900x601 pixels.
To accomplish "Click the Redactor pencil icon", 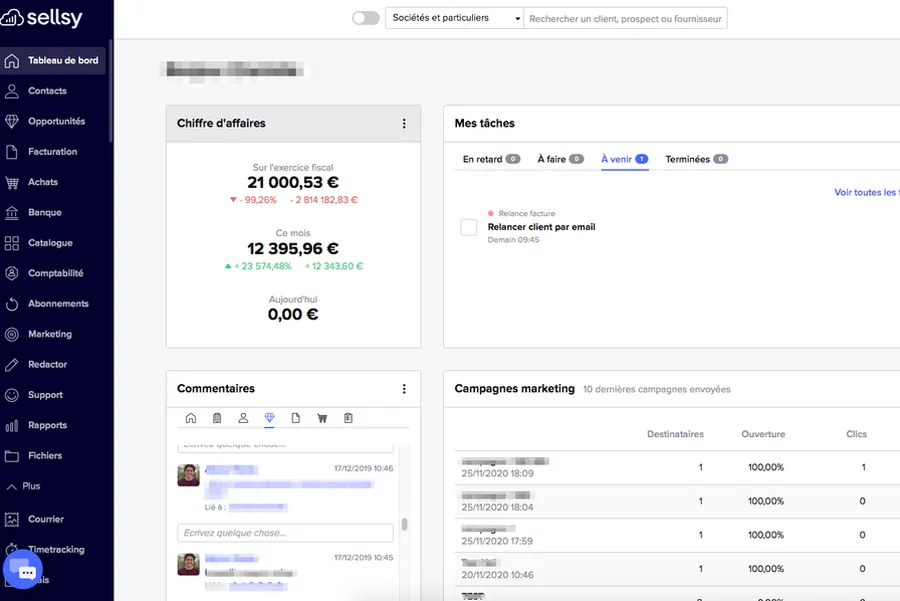I will coord(11,365).
